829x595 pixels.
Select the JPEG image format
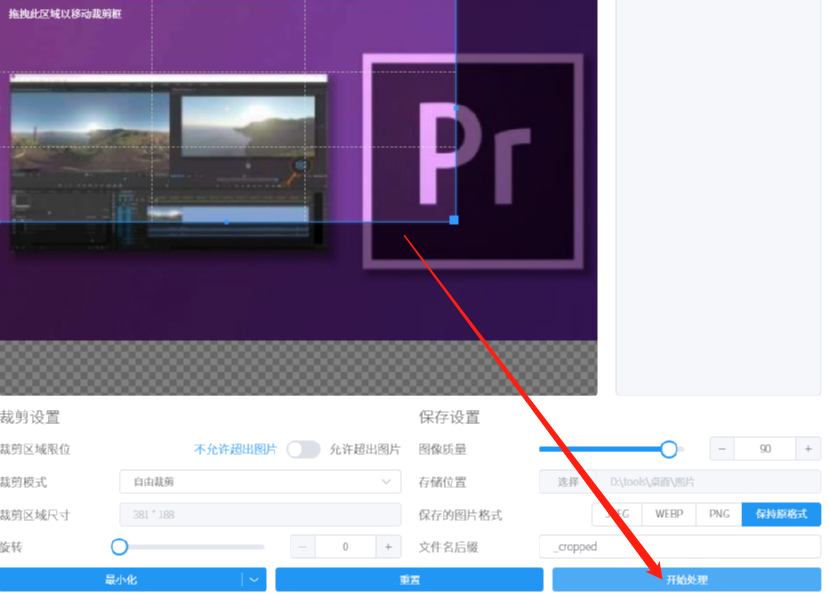(617, 514)
